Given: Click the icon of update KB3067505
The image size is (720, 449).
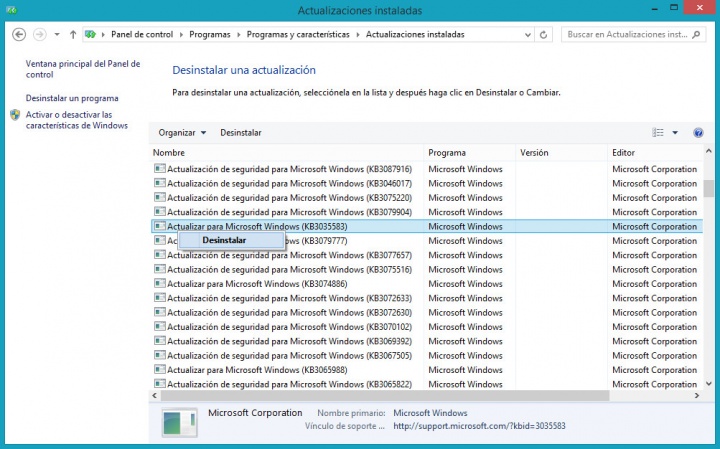Looking at the screenshot, I should click(x=160, y=355).
